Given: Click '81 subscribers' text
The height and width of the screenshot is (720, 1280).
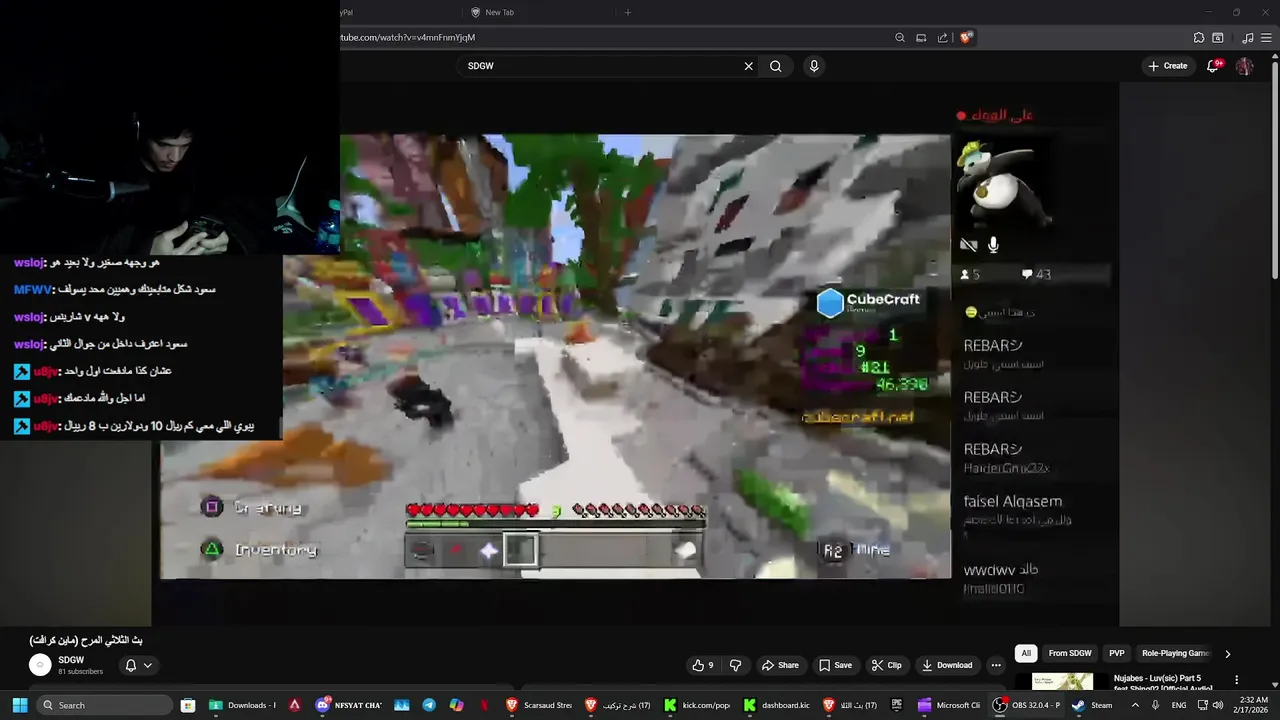Looking at the screenshot, I should 80,672.
